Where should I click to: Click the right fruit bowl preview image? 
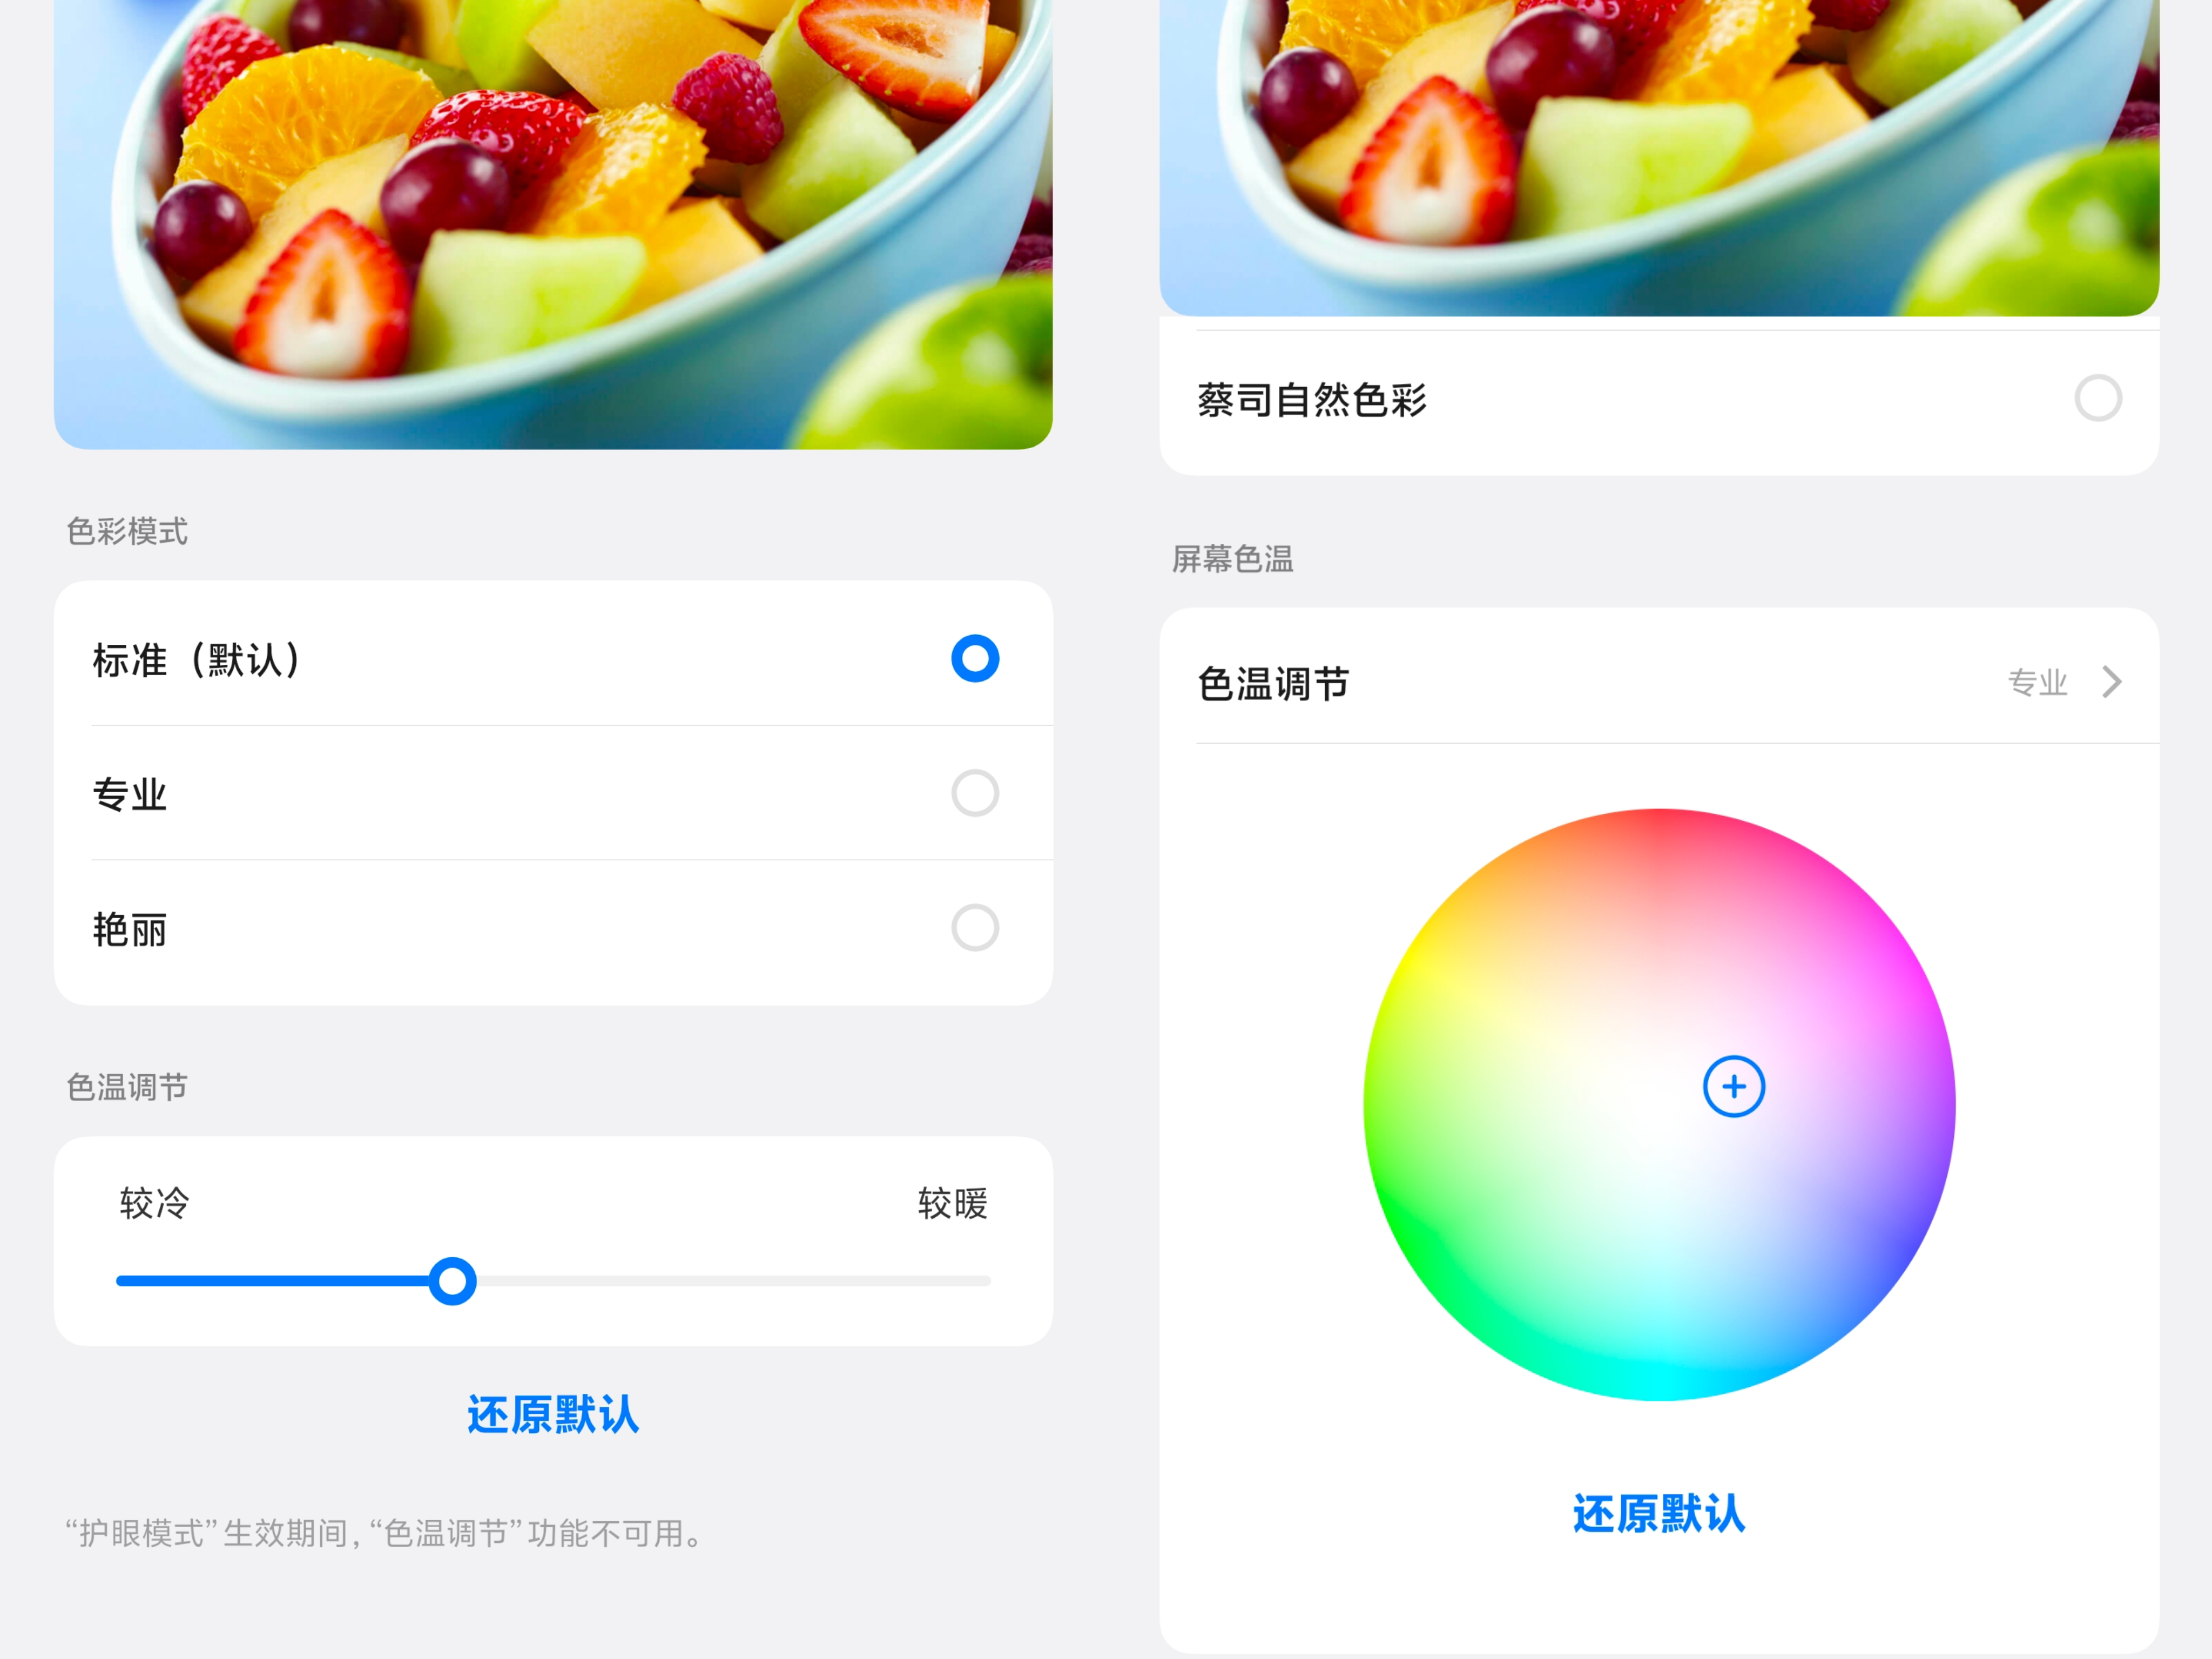[x=1659, y=158]
